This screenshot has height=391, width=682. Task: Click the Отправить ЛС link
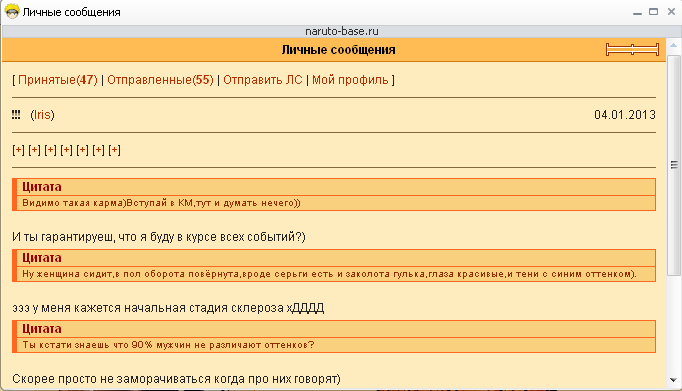tap(263, 80)
